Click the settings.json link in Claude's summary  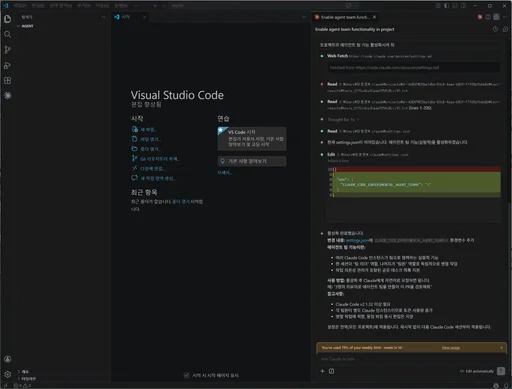tap(357, 240)
